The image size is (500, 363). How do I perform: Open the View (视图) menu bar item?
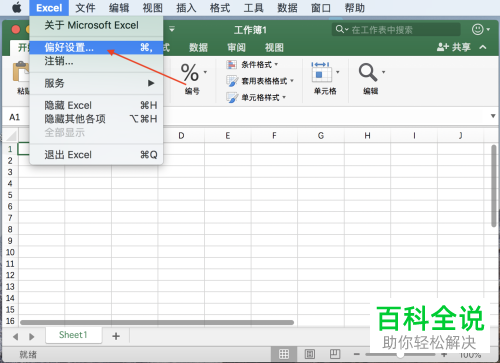153,8
